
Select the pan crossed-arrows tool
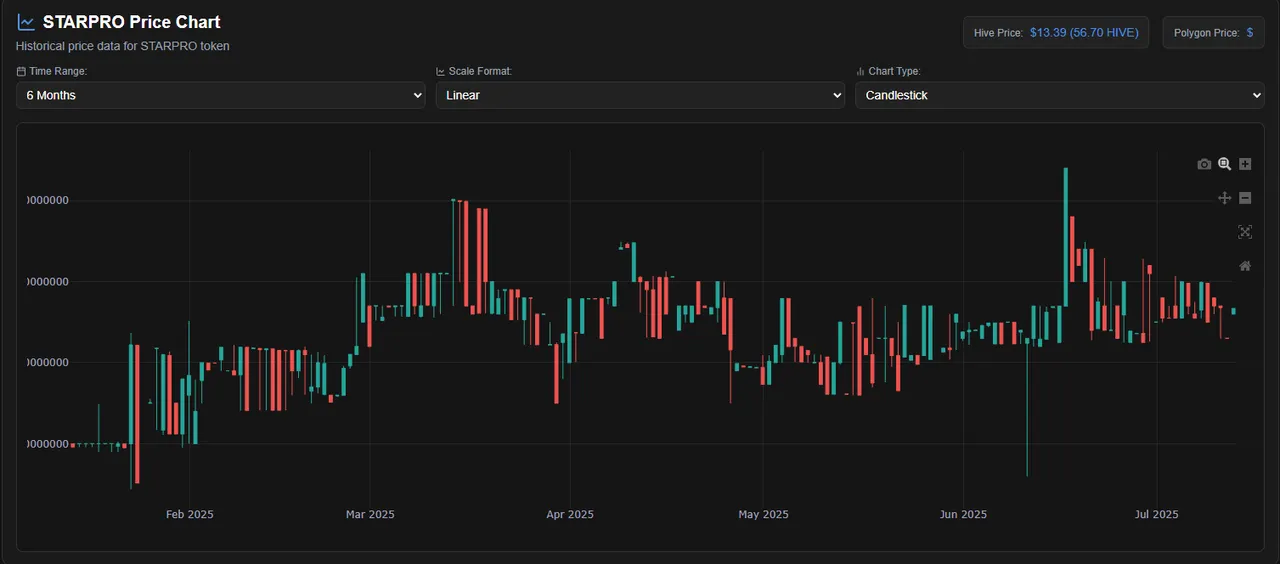pos(1224,198)
